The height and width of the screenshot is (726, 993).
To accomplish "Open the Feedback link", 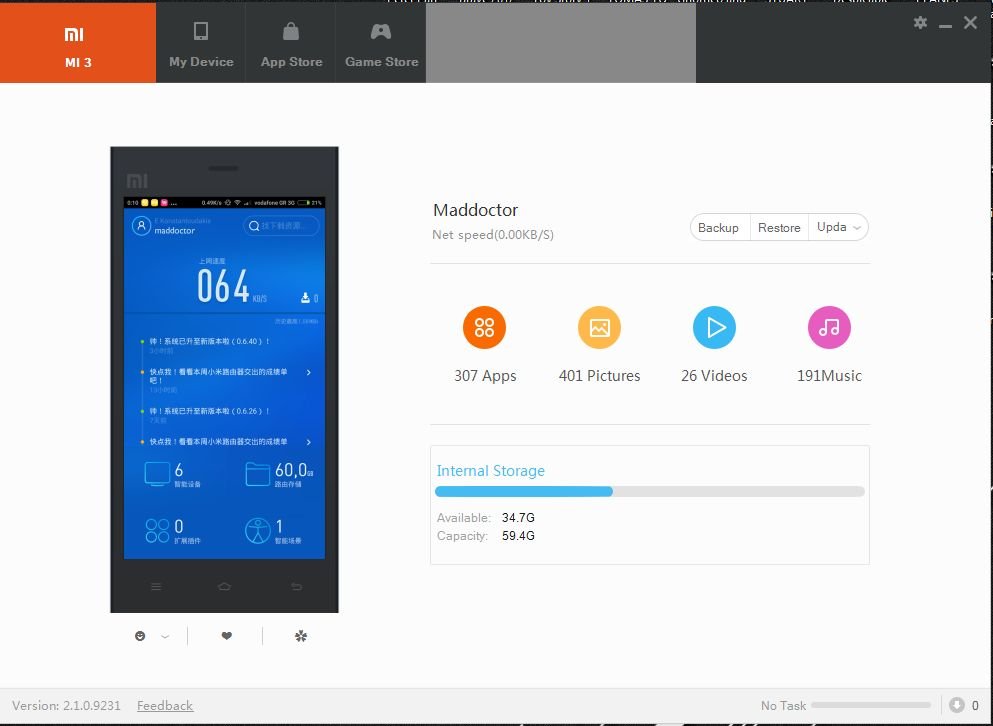I will point(165,706).
